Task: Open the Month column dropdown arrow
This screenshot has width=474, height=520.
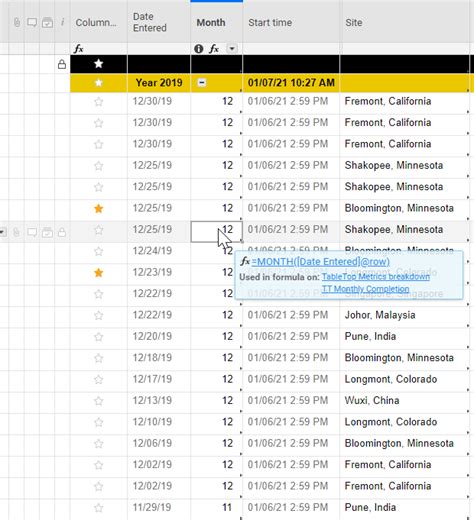Action: coord(232,49)
